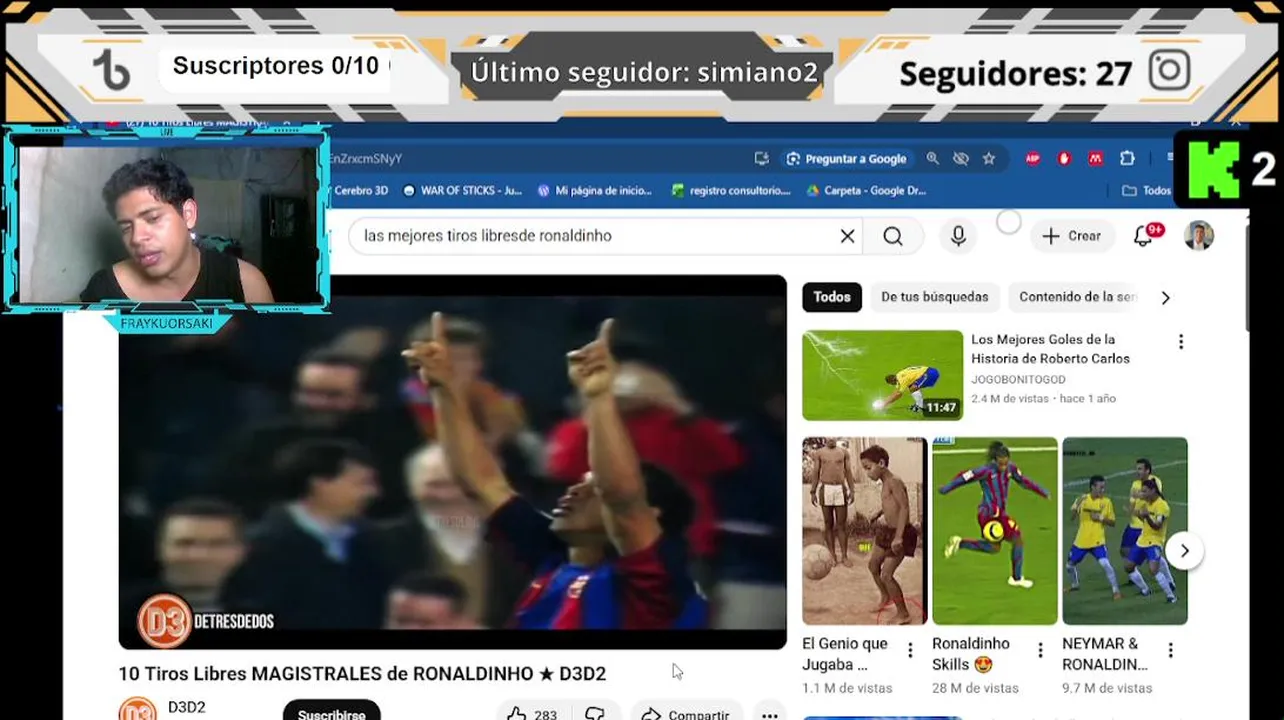Open the red hand ad-blocker extension
The height and width of the screenshot is (720, 1284).
1064,159
